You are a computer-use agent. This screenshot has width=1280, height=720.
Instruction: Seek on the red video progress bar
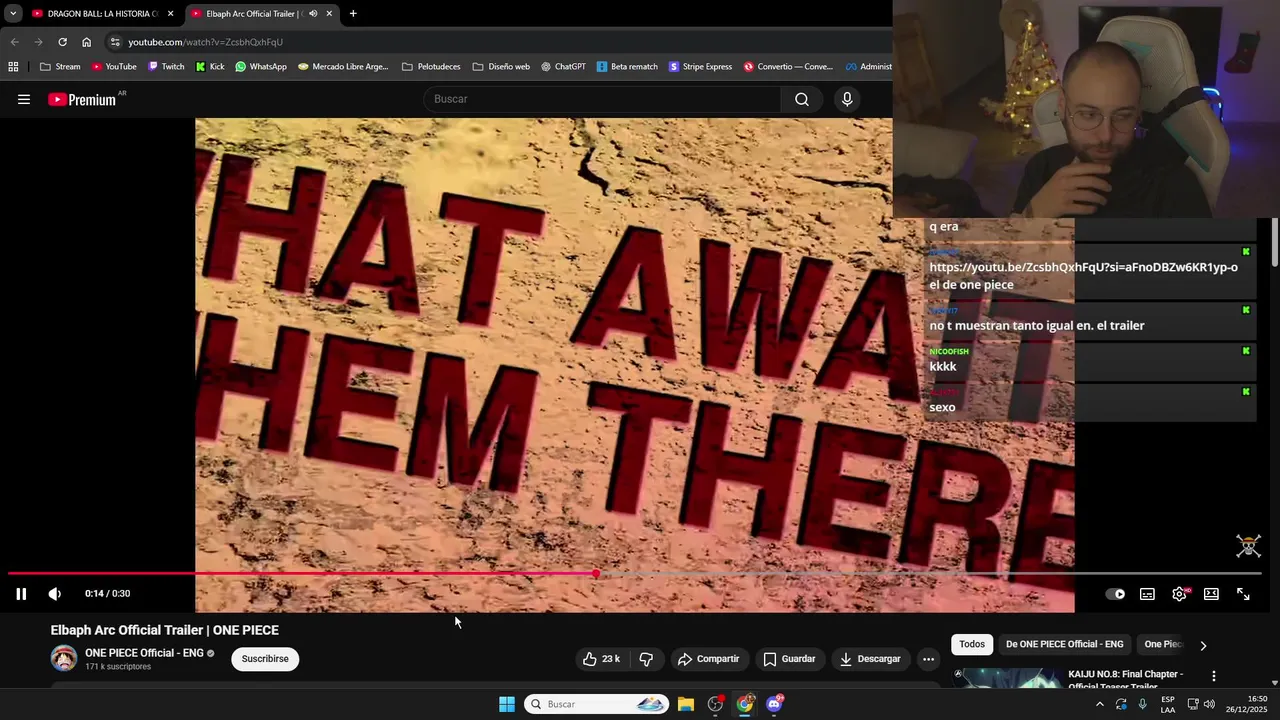click(634, 574)
